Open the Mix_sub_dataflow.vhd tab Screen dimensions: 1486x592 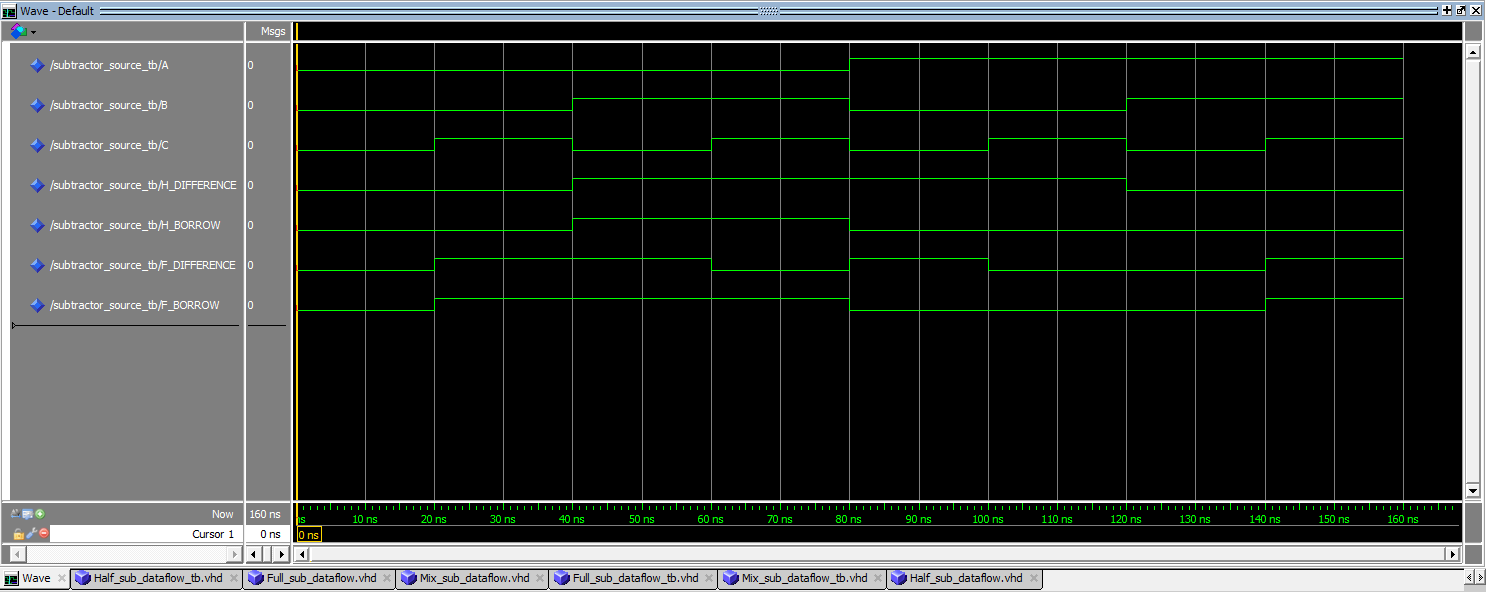(x=474, y=578)
